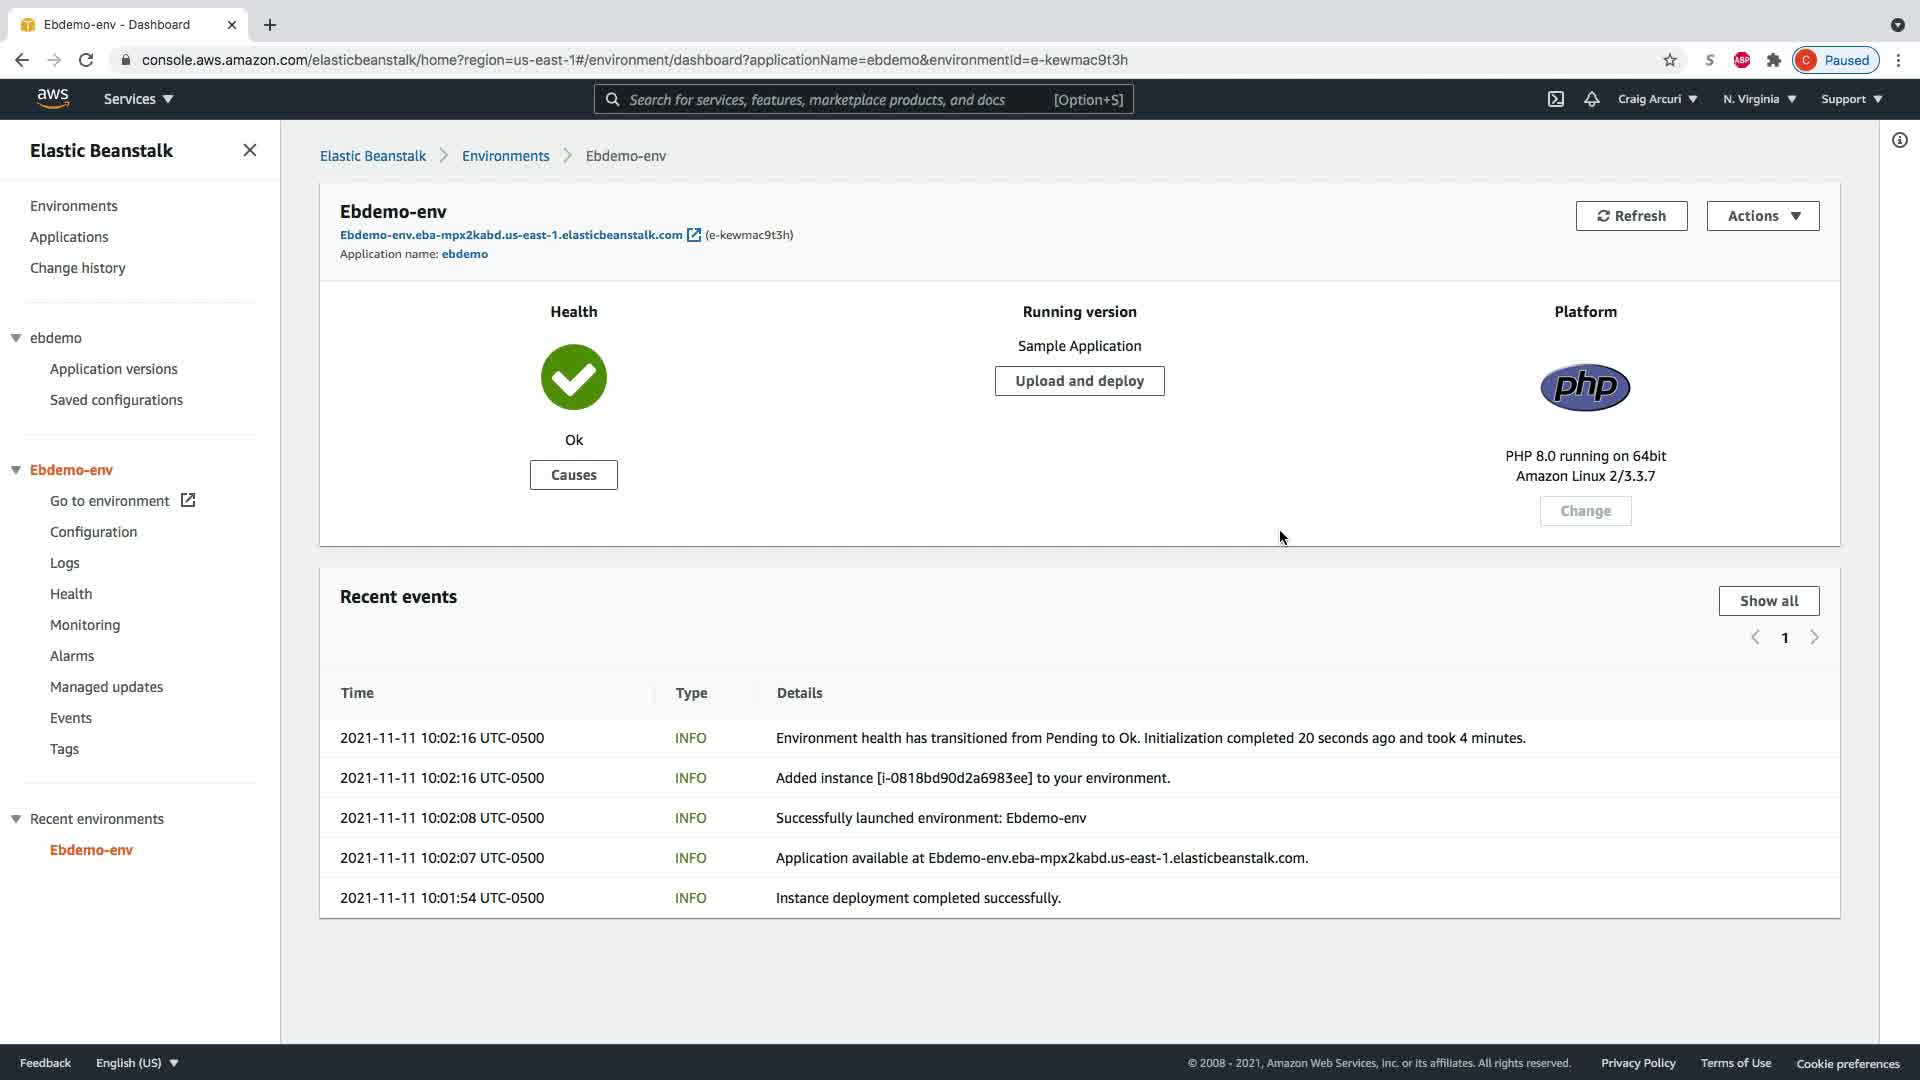The image size is (1920, 1080).
Task: Click the notifications bell icon
Action: click(1591, 99)
